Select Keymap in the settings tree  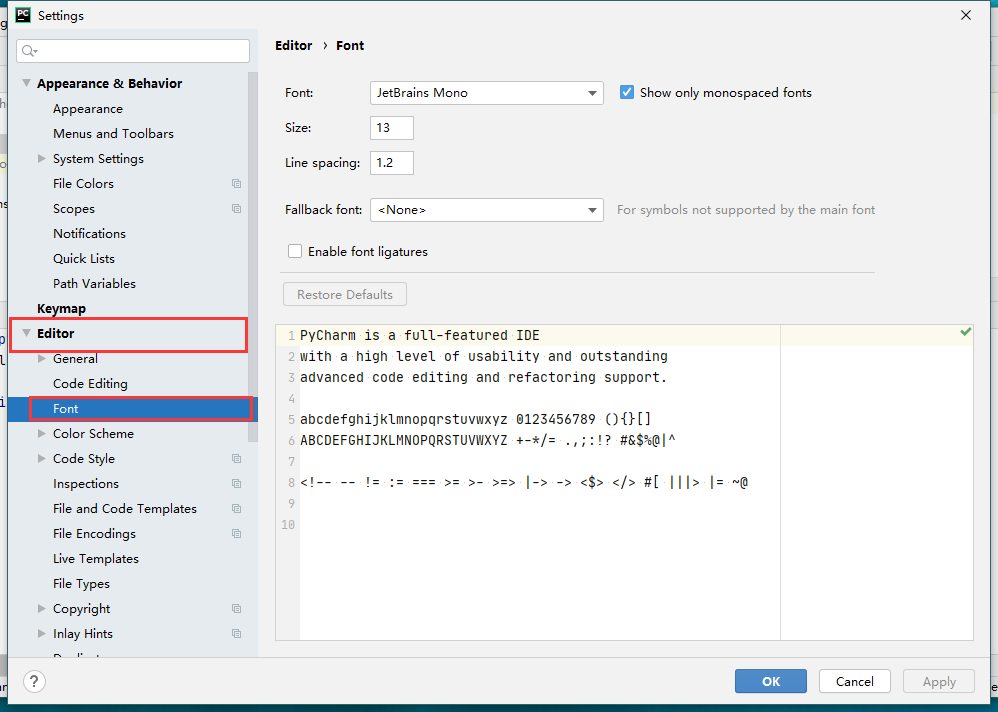[x=61, y=309]
